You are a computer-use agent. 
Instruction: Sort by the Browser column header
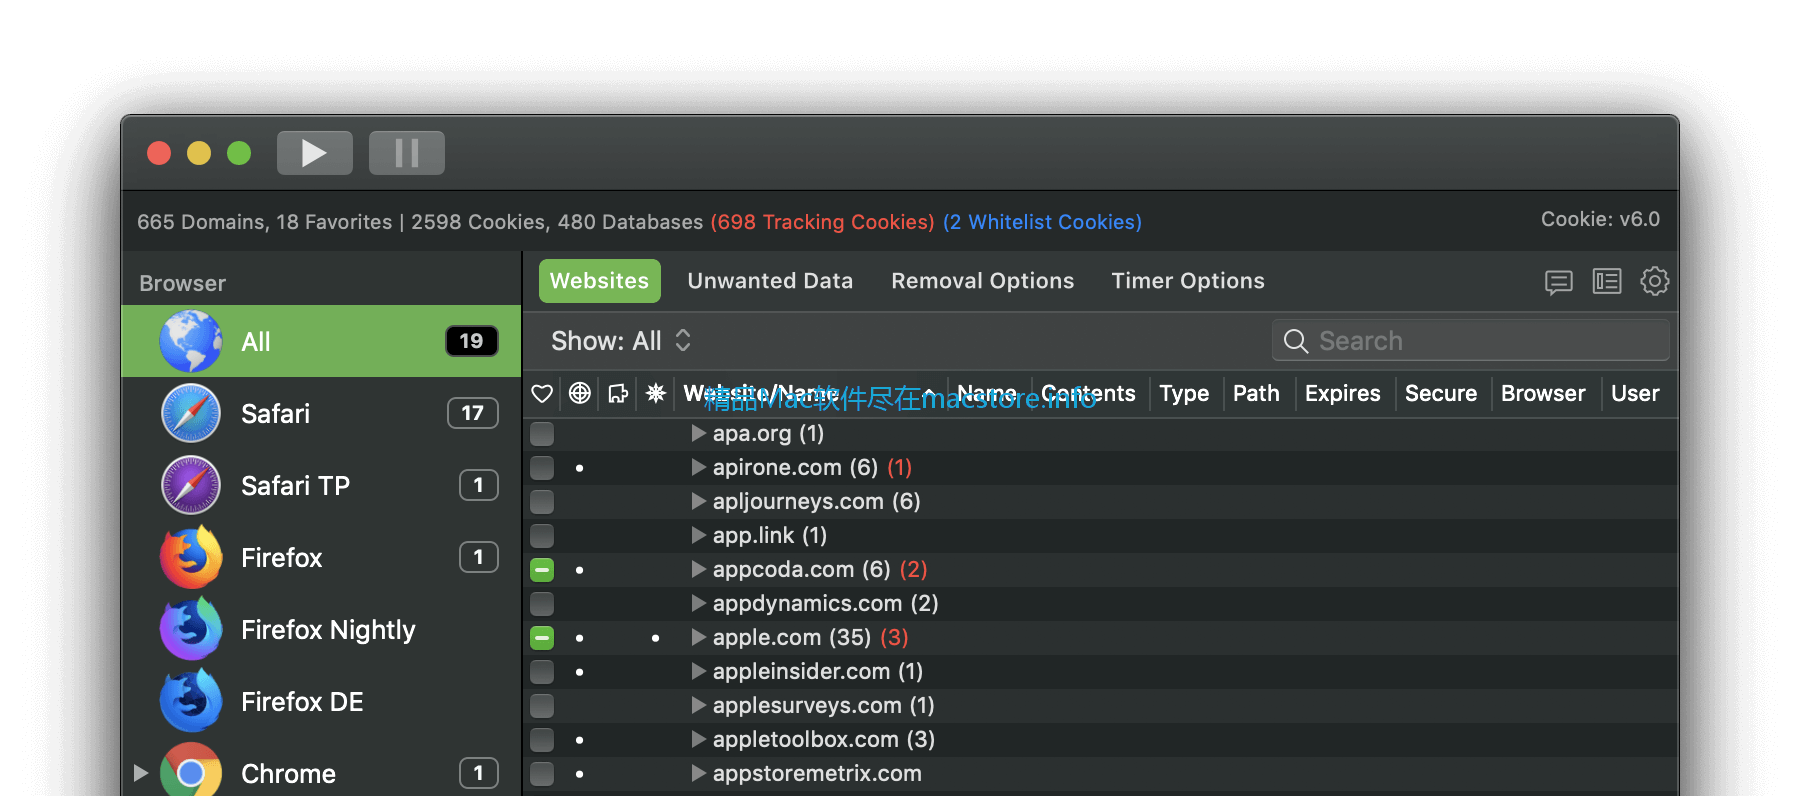[1543, 394]
